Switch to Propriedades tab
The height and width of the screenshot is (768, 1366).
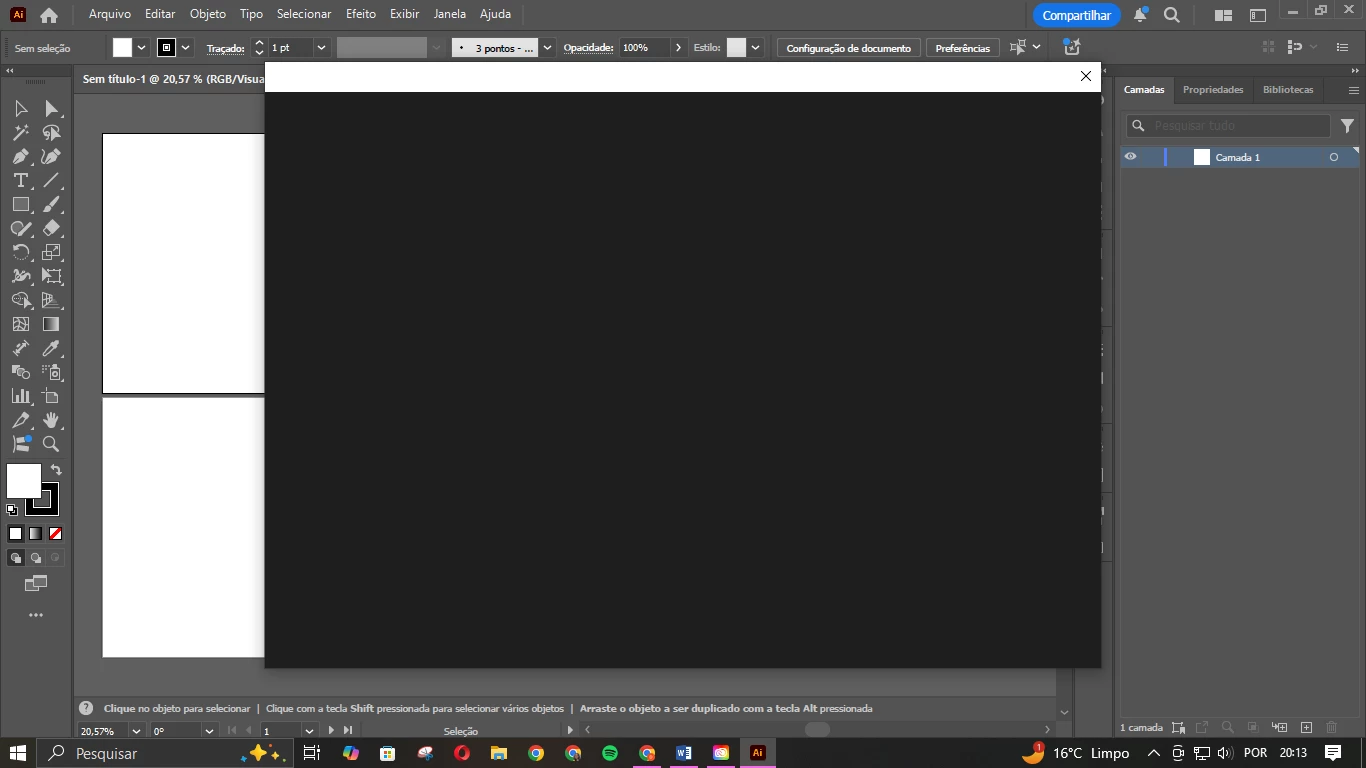click(x=1213, y=89)
